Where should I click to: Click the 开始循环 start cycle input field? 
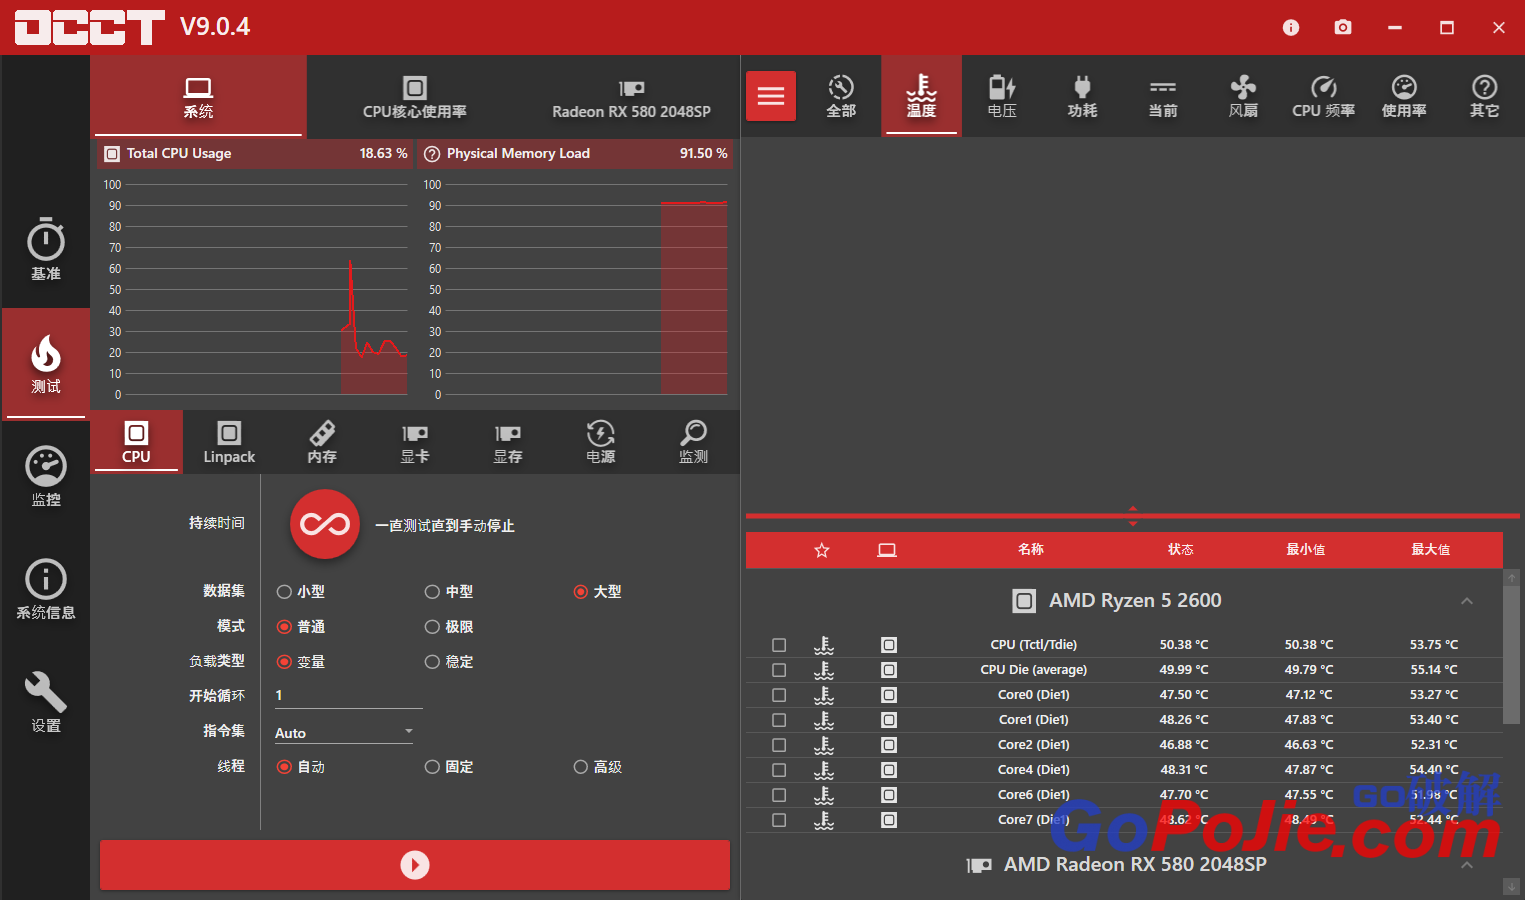[x=348, y=696]
